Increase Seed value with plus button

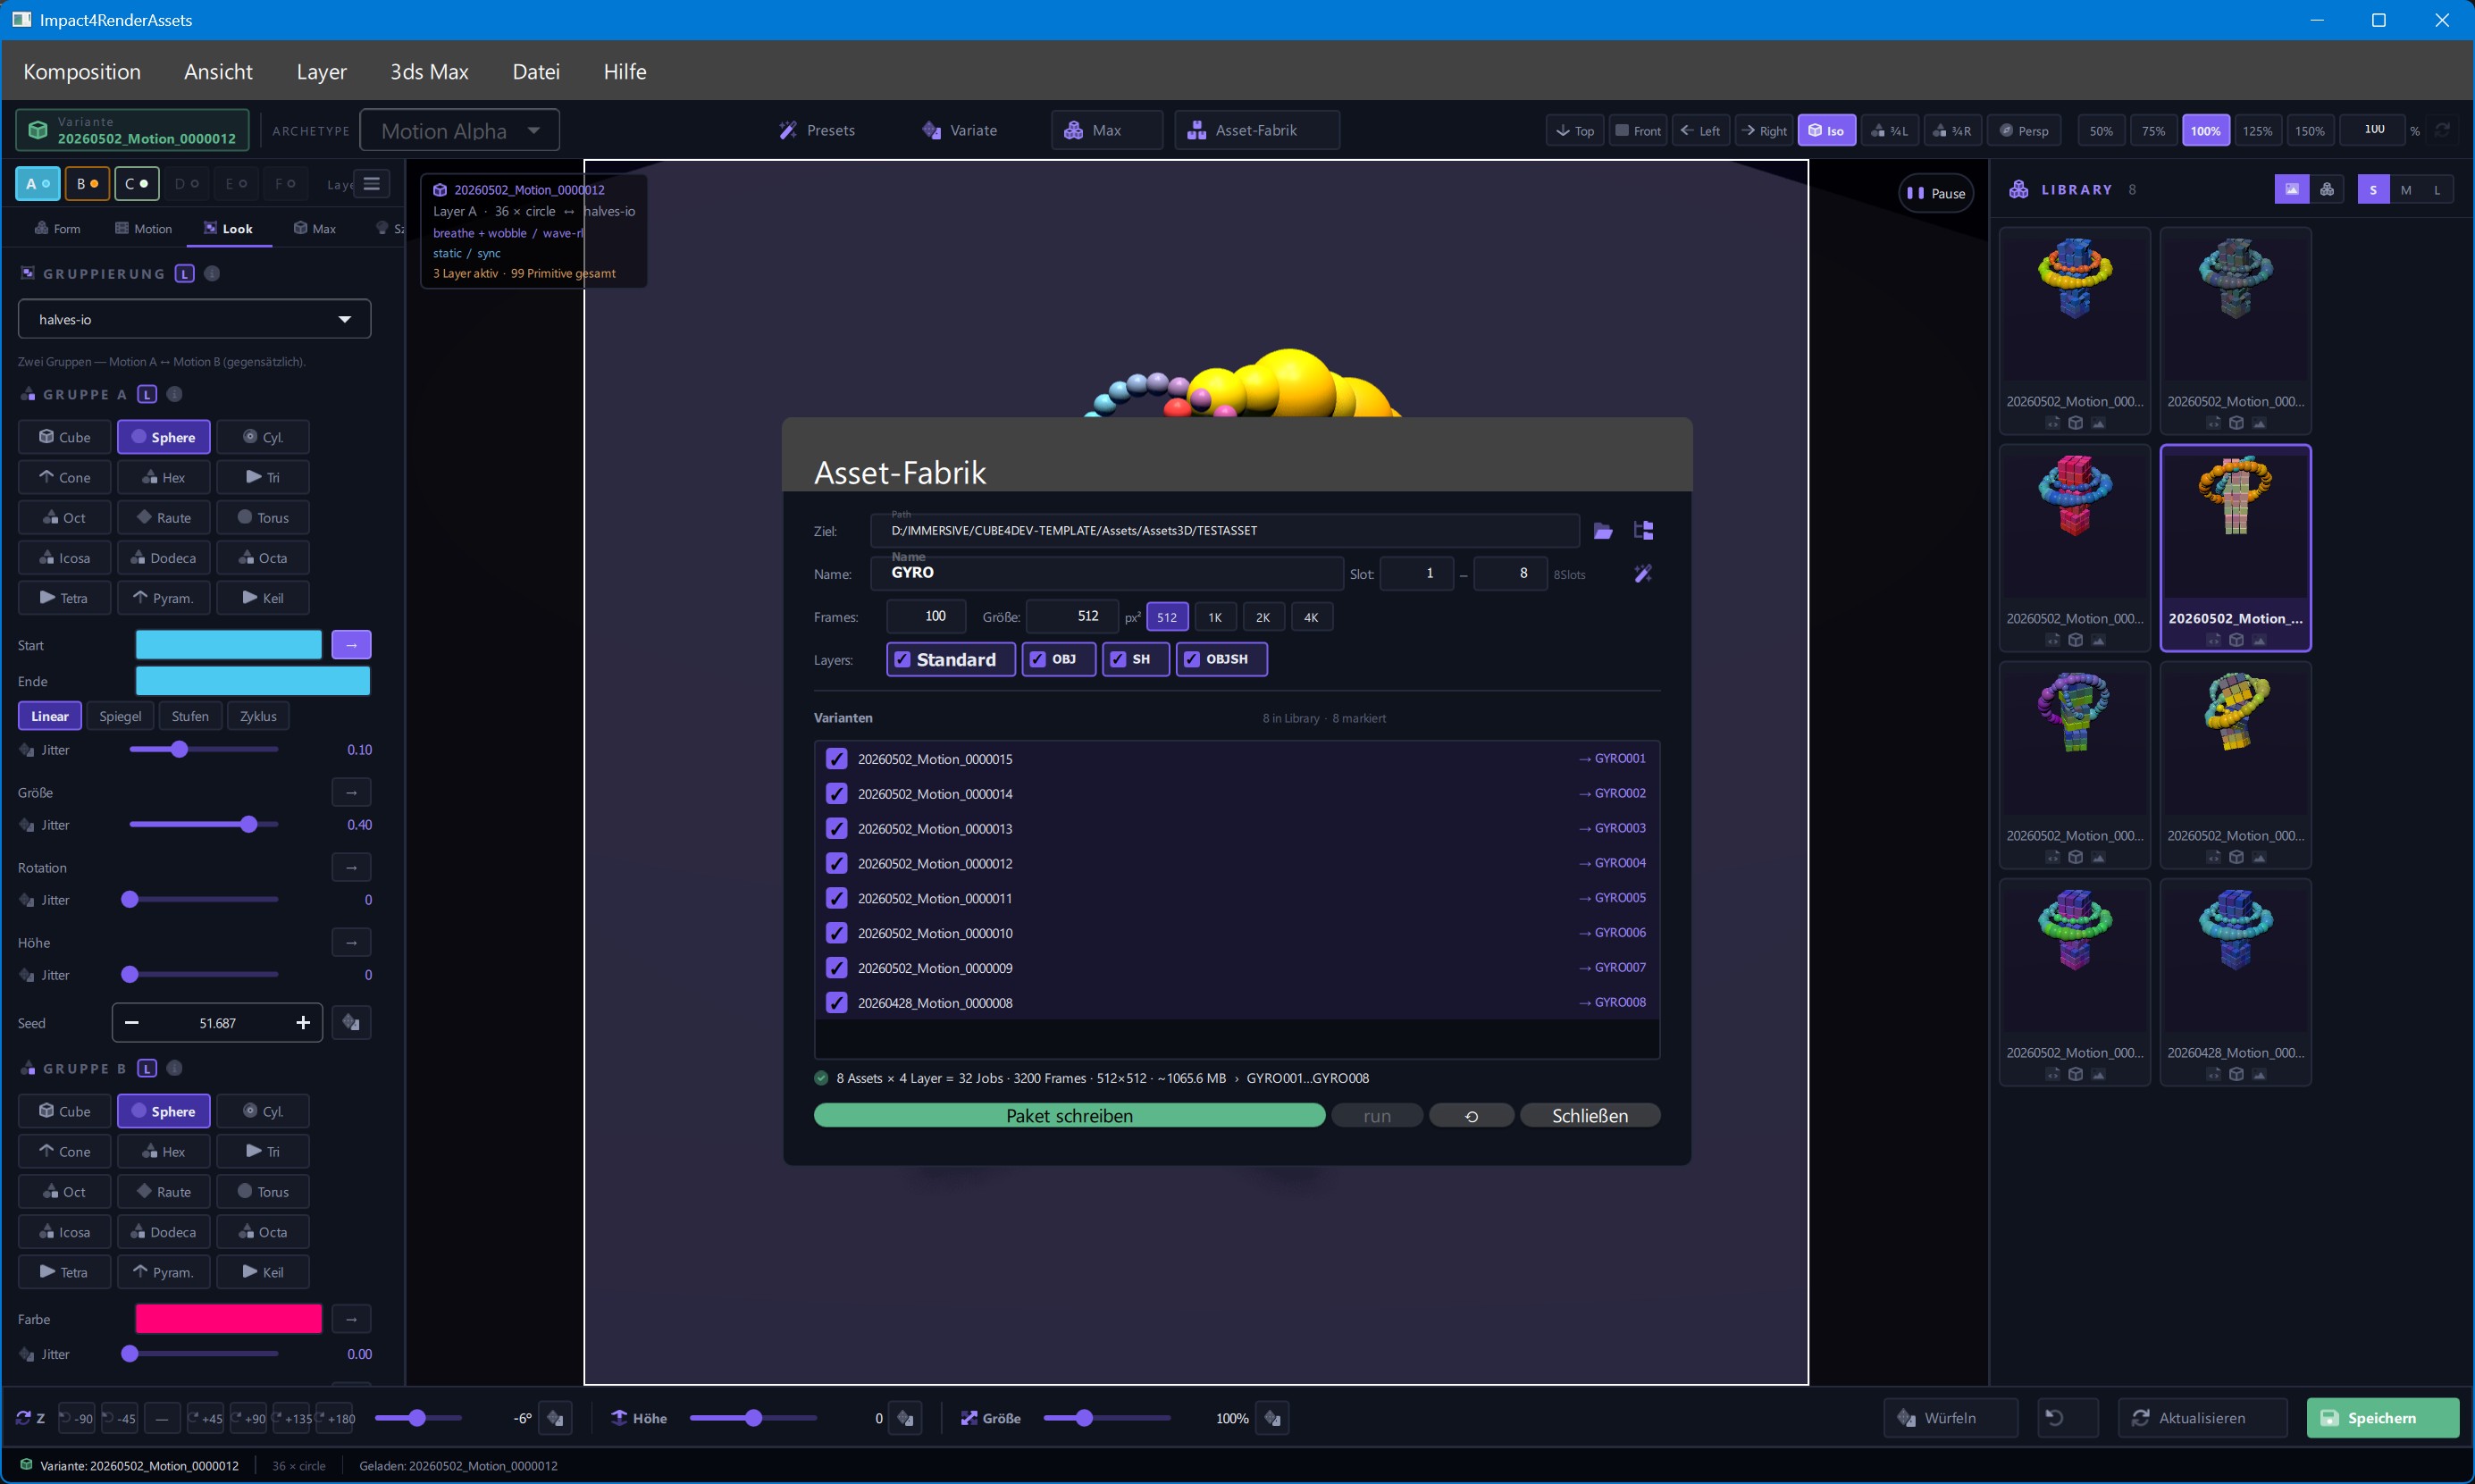303,1022
